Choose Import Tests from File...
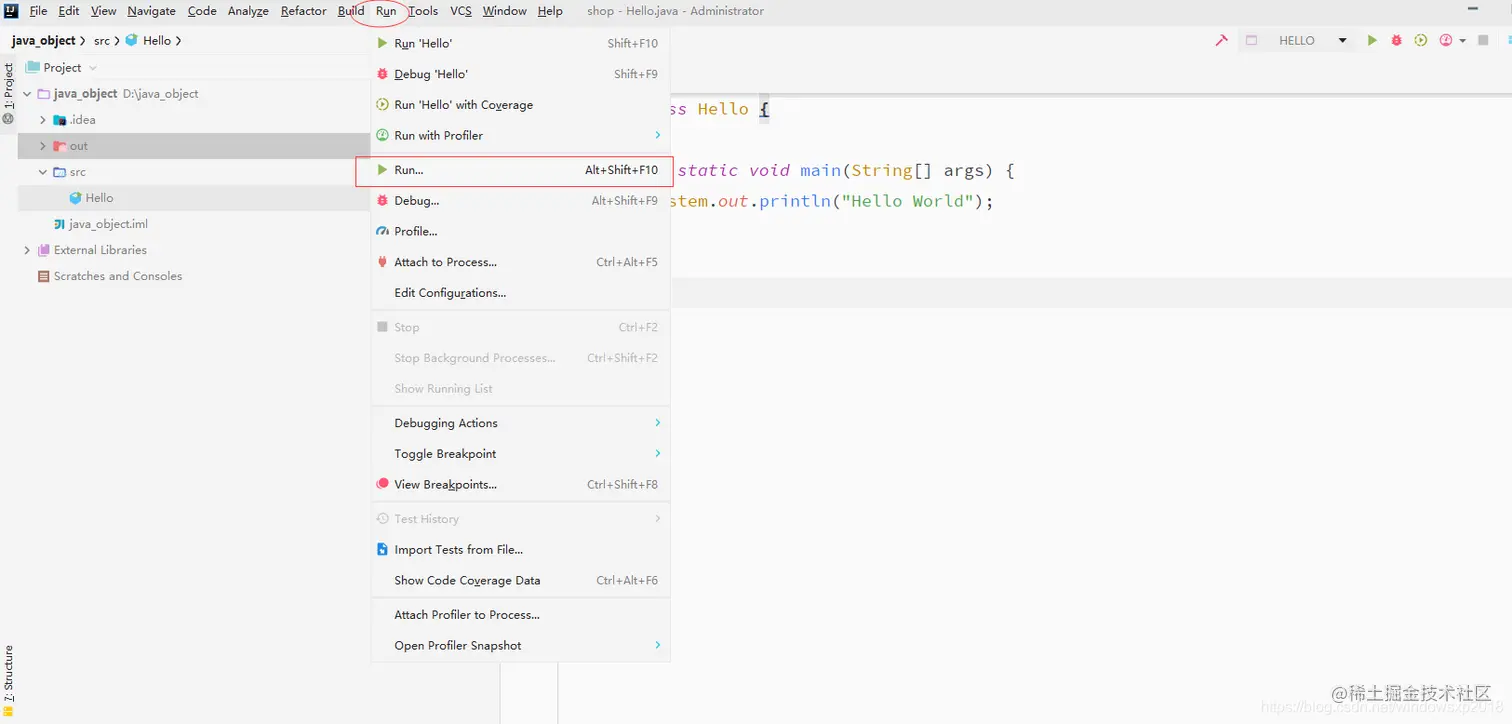Image resolution: width=1512 pixels, height=724 pixels. (x=520, y=550)
